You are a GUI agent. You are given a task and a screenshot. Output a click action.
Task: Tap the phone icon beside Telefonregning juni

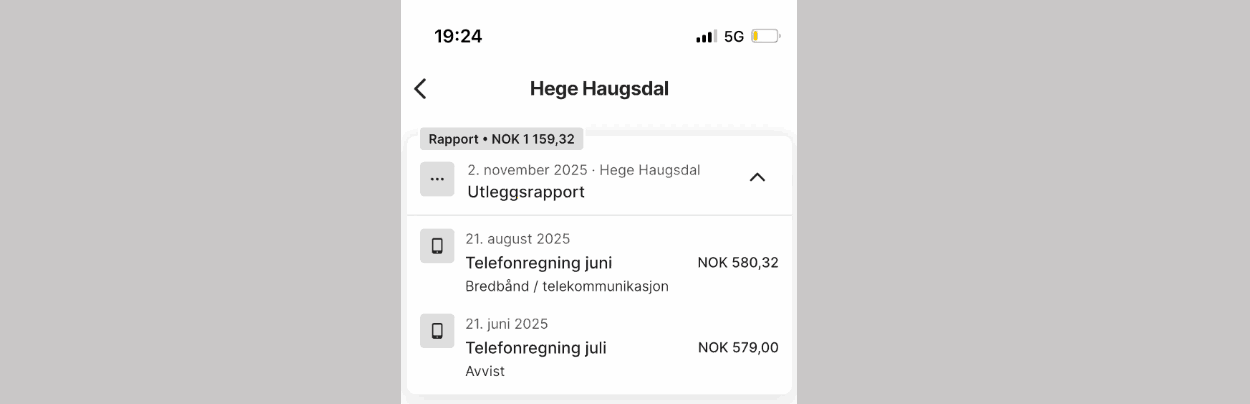click(437, 246)
